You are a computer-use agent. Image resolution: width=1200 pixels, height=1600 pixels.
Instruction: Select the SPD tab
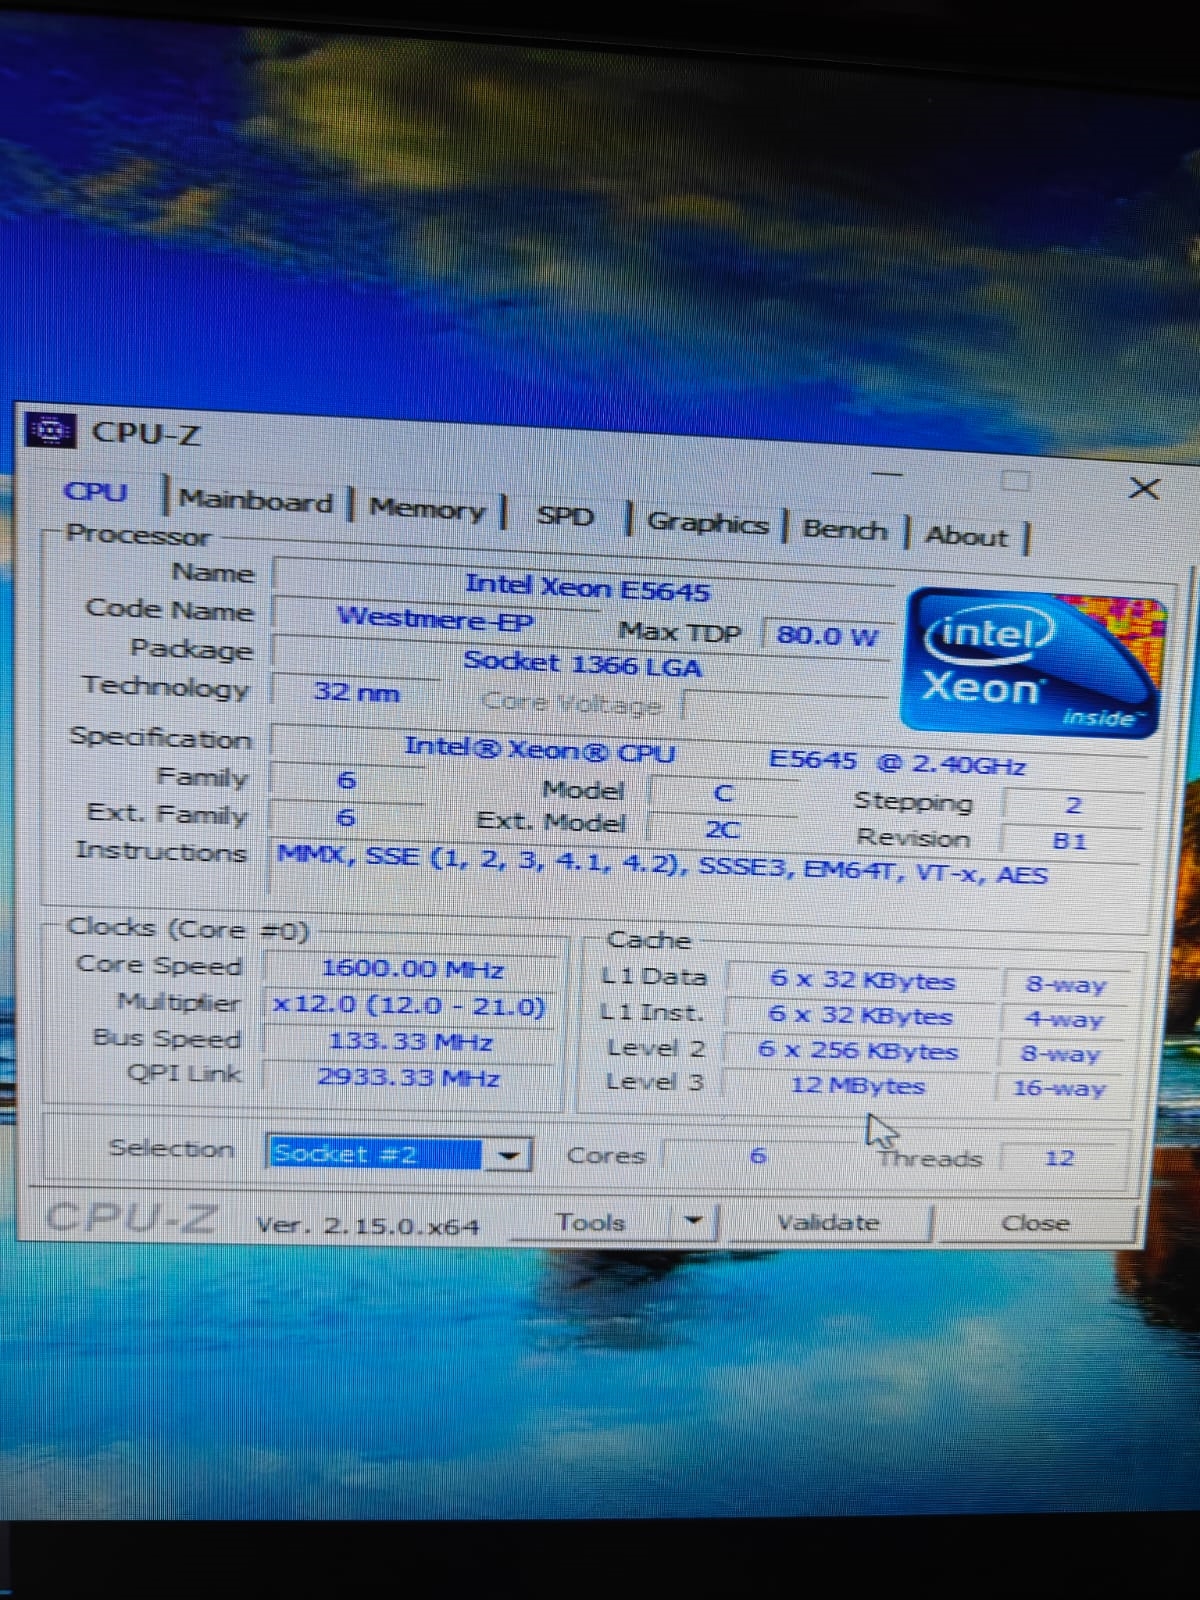(565, 516)
